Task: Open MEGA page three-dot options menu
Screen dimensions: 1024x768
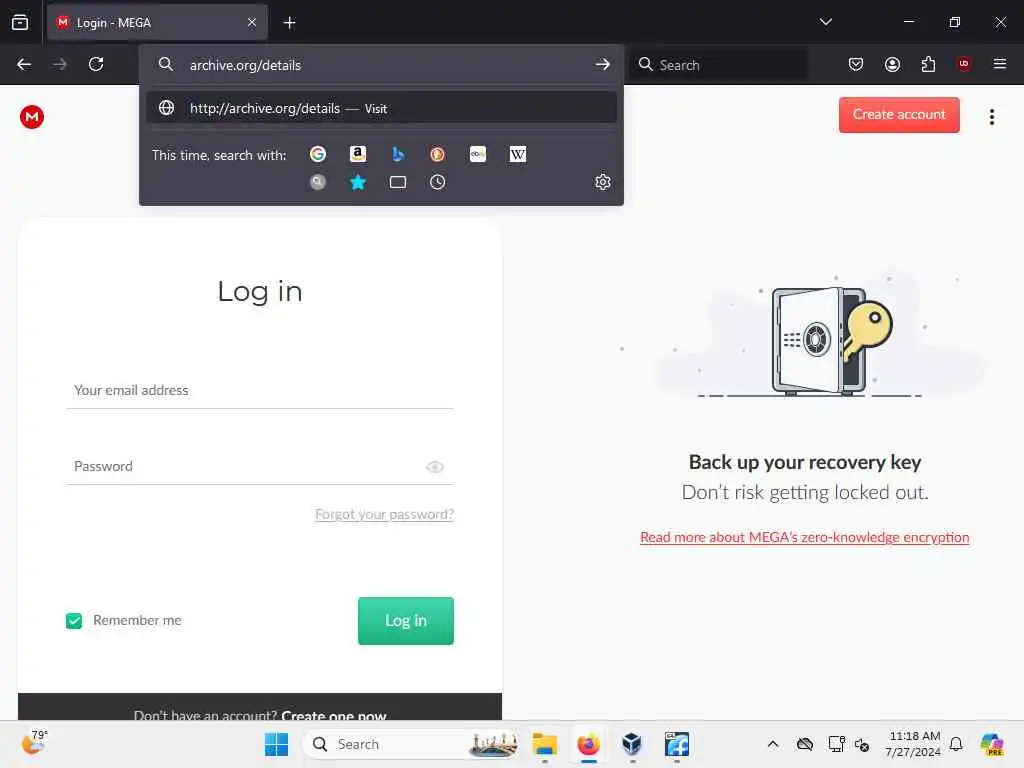Action: click(x=991, y=117)
